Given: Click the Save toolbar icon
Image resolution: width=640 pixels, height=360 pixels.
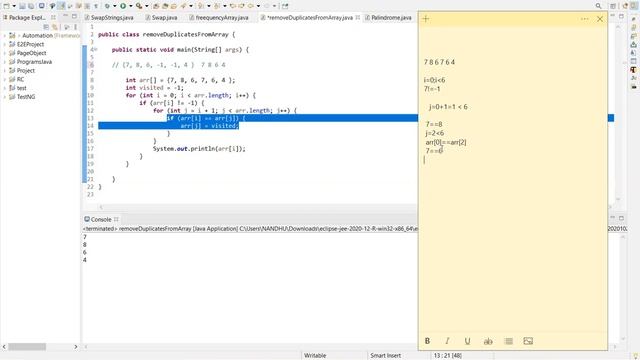Looking at the screenshot, I should pos(22,6).
